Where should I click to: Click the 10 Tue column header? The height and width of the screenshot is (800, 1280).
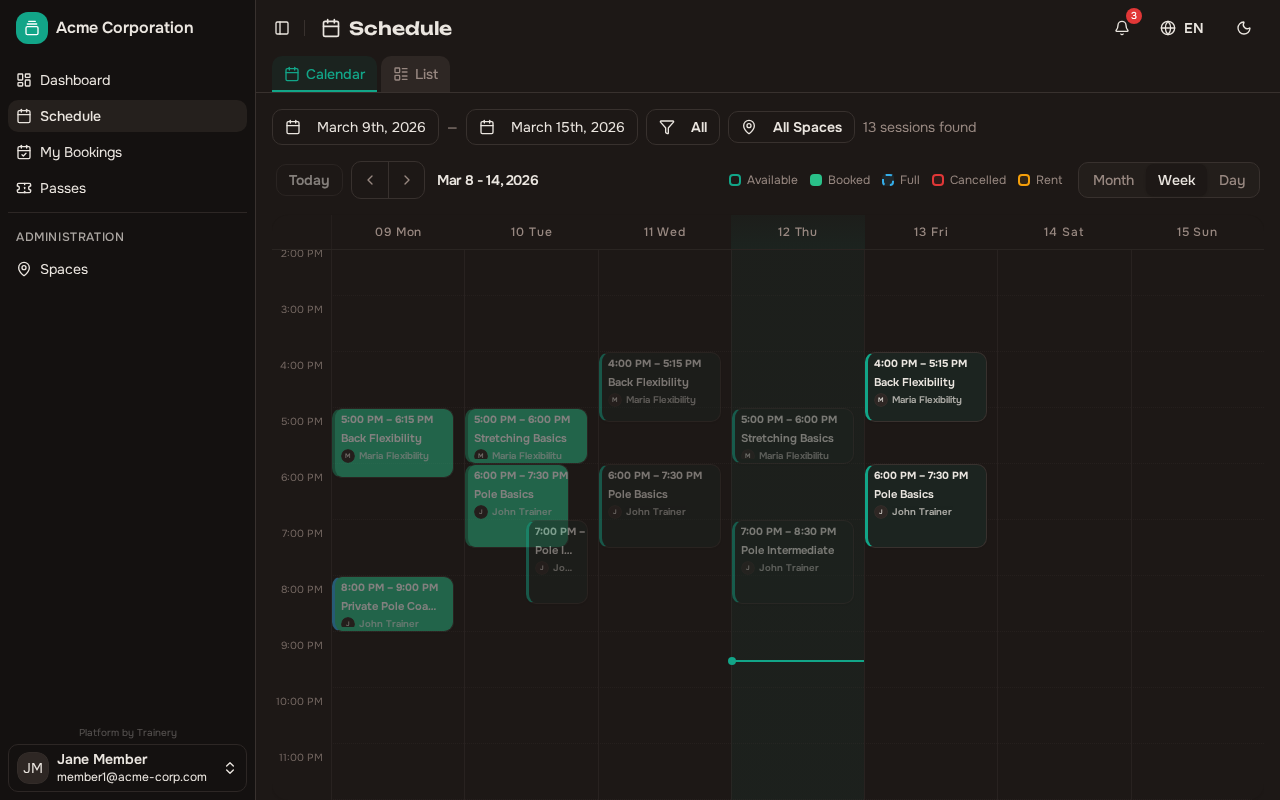point(531,232)
